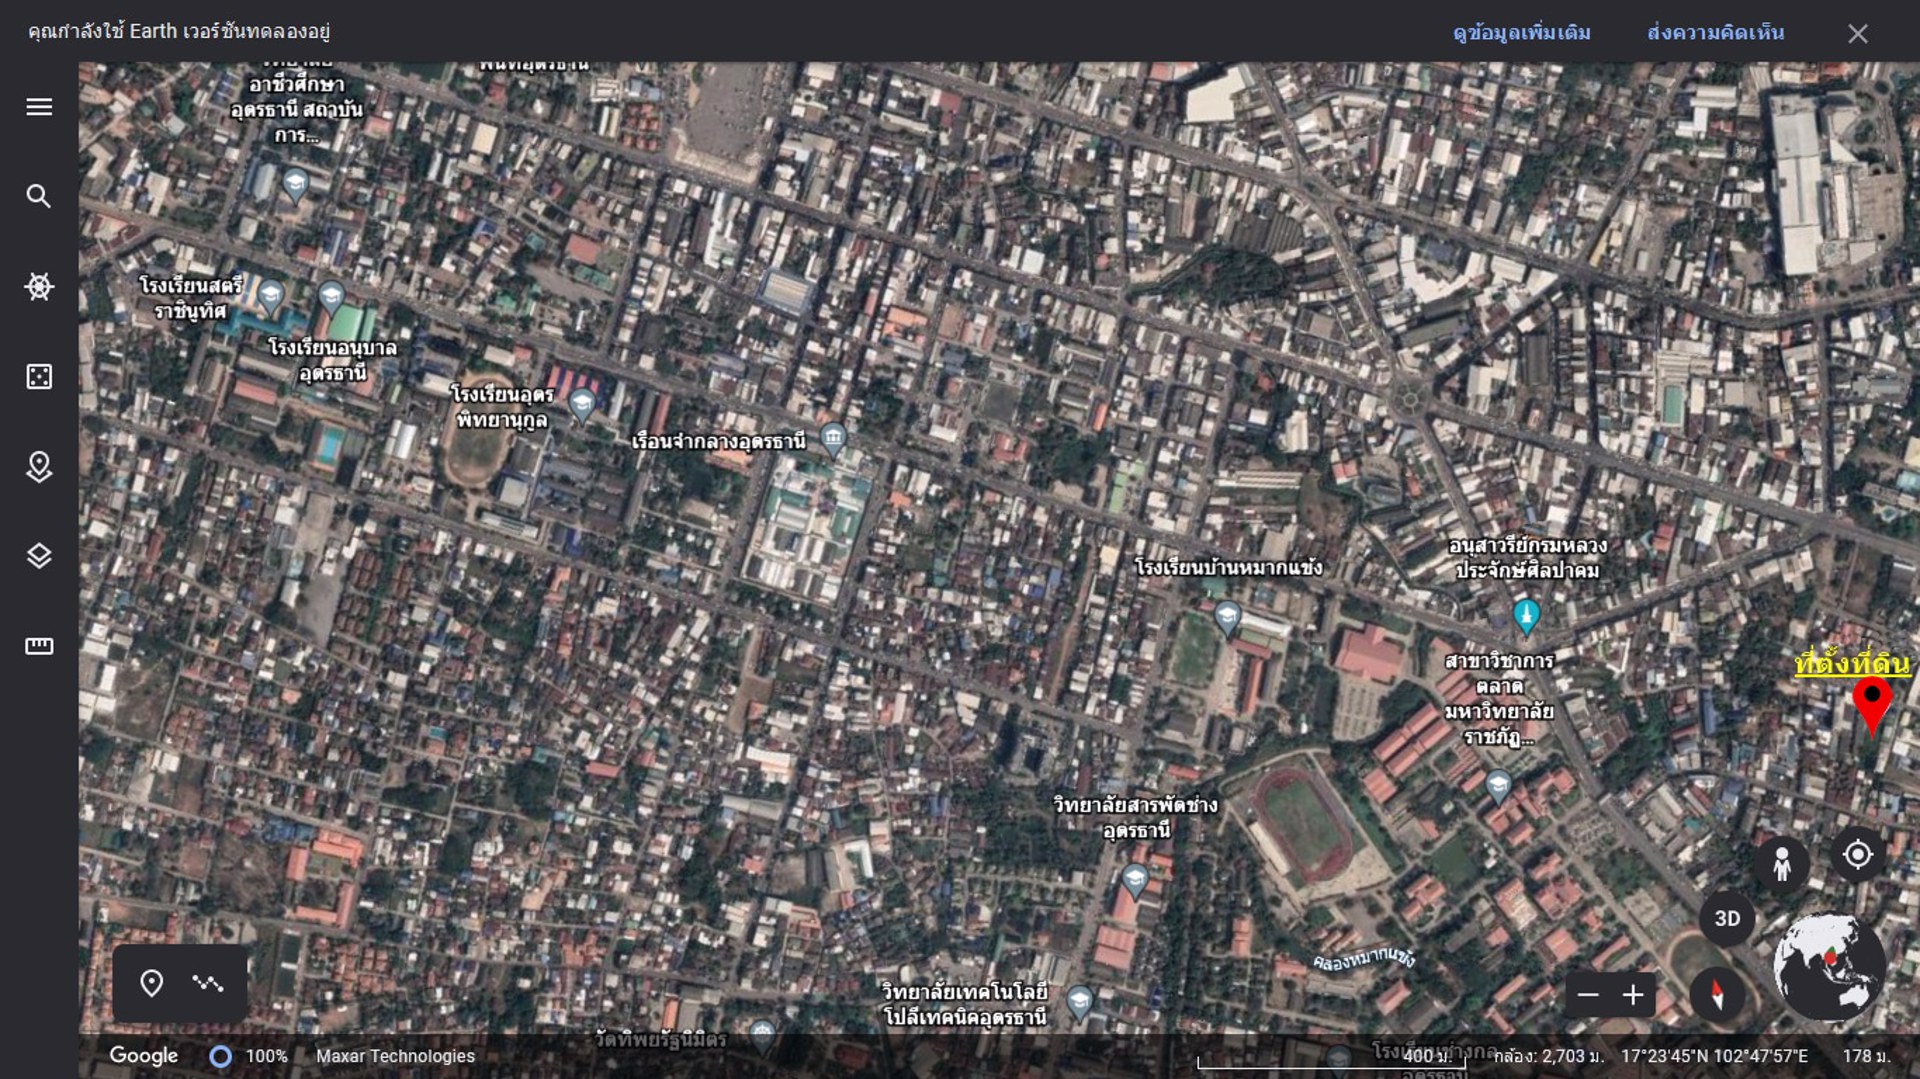The width and height of the screenshot is (1920, 1079).
Task: Click the My Location crosshair button
Action: [1858, 853]
